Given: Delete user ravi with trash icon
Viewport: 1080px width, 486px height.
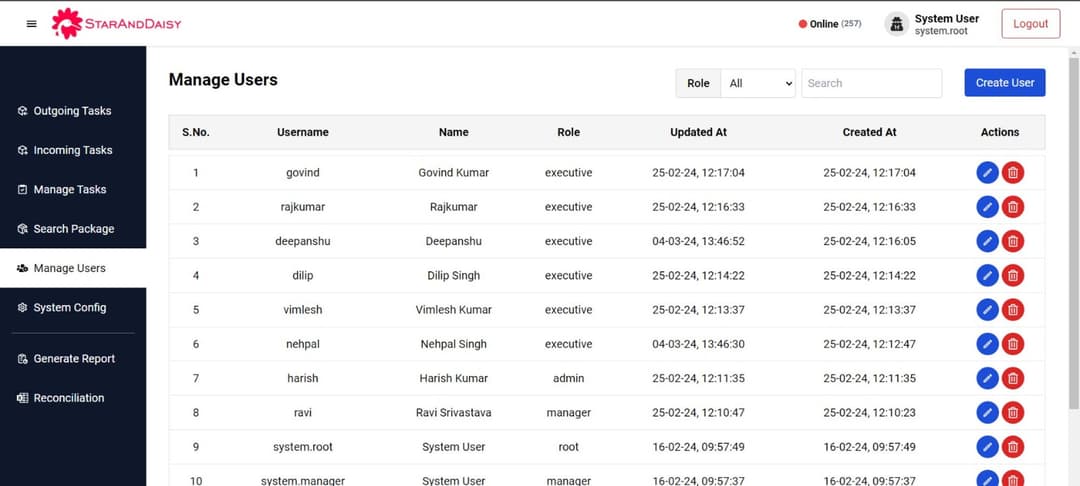Looking at the screenshot, I should coord(1012,412).
